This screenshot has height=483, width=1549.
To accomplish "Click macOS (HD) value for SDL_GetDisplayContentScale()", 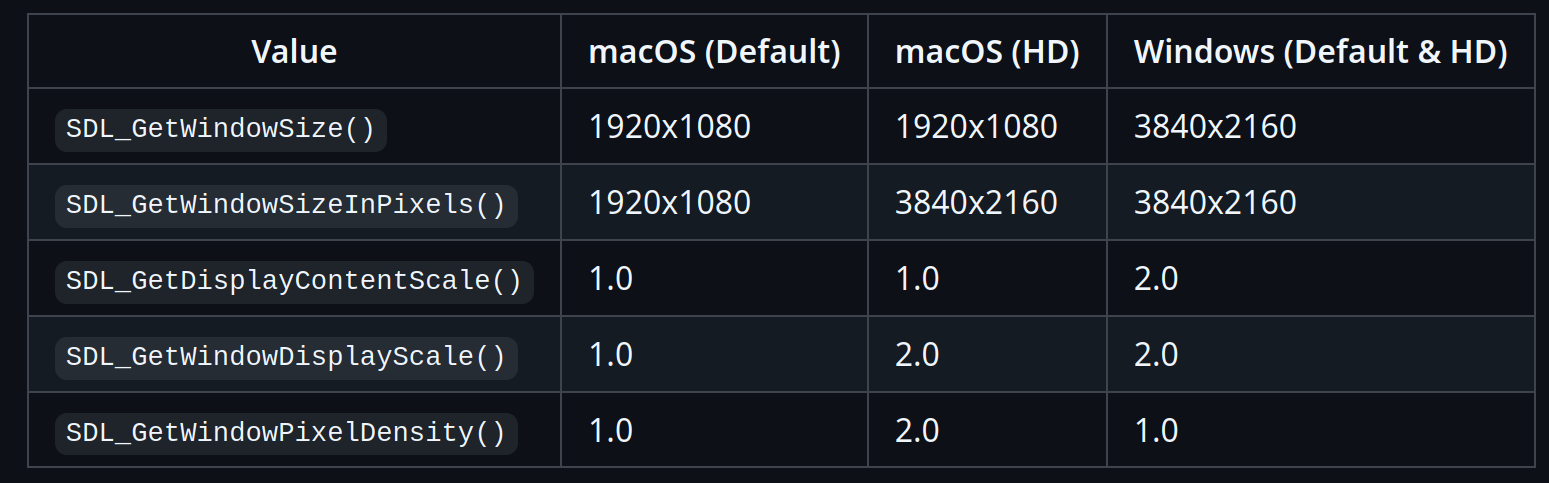I will click(917, 279).
